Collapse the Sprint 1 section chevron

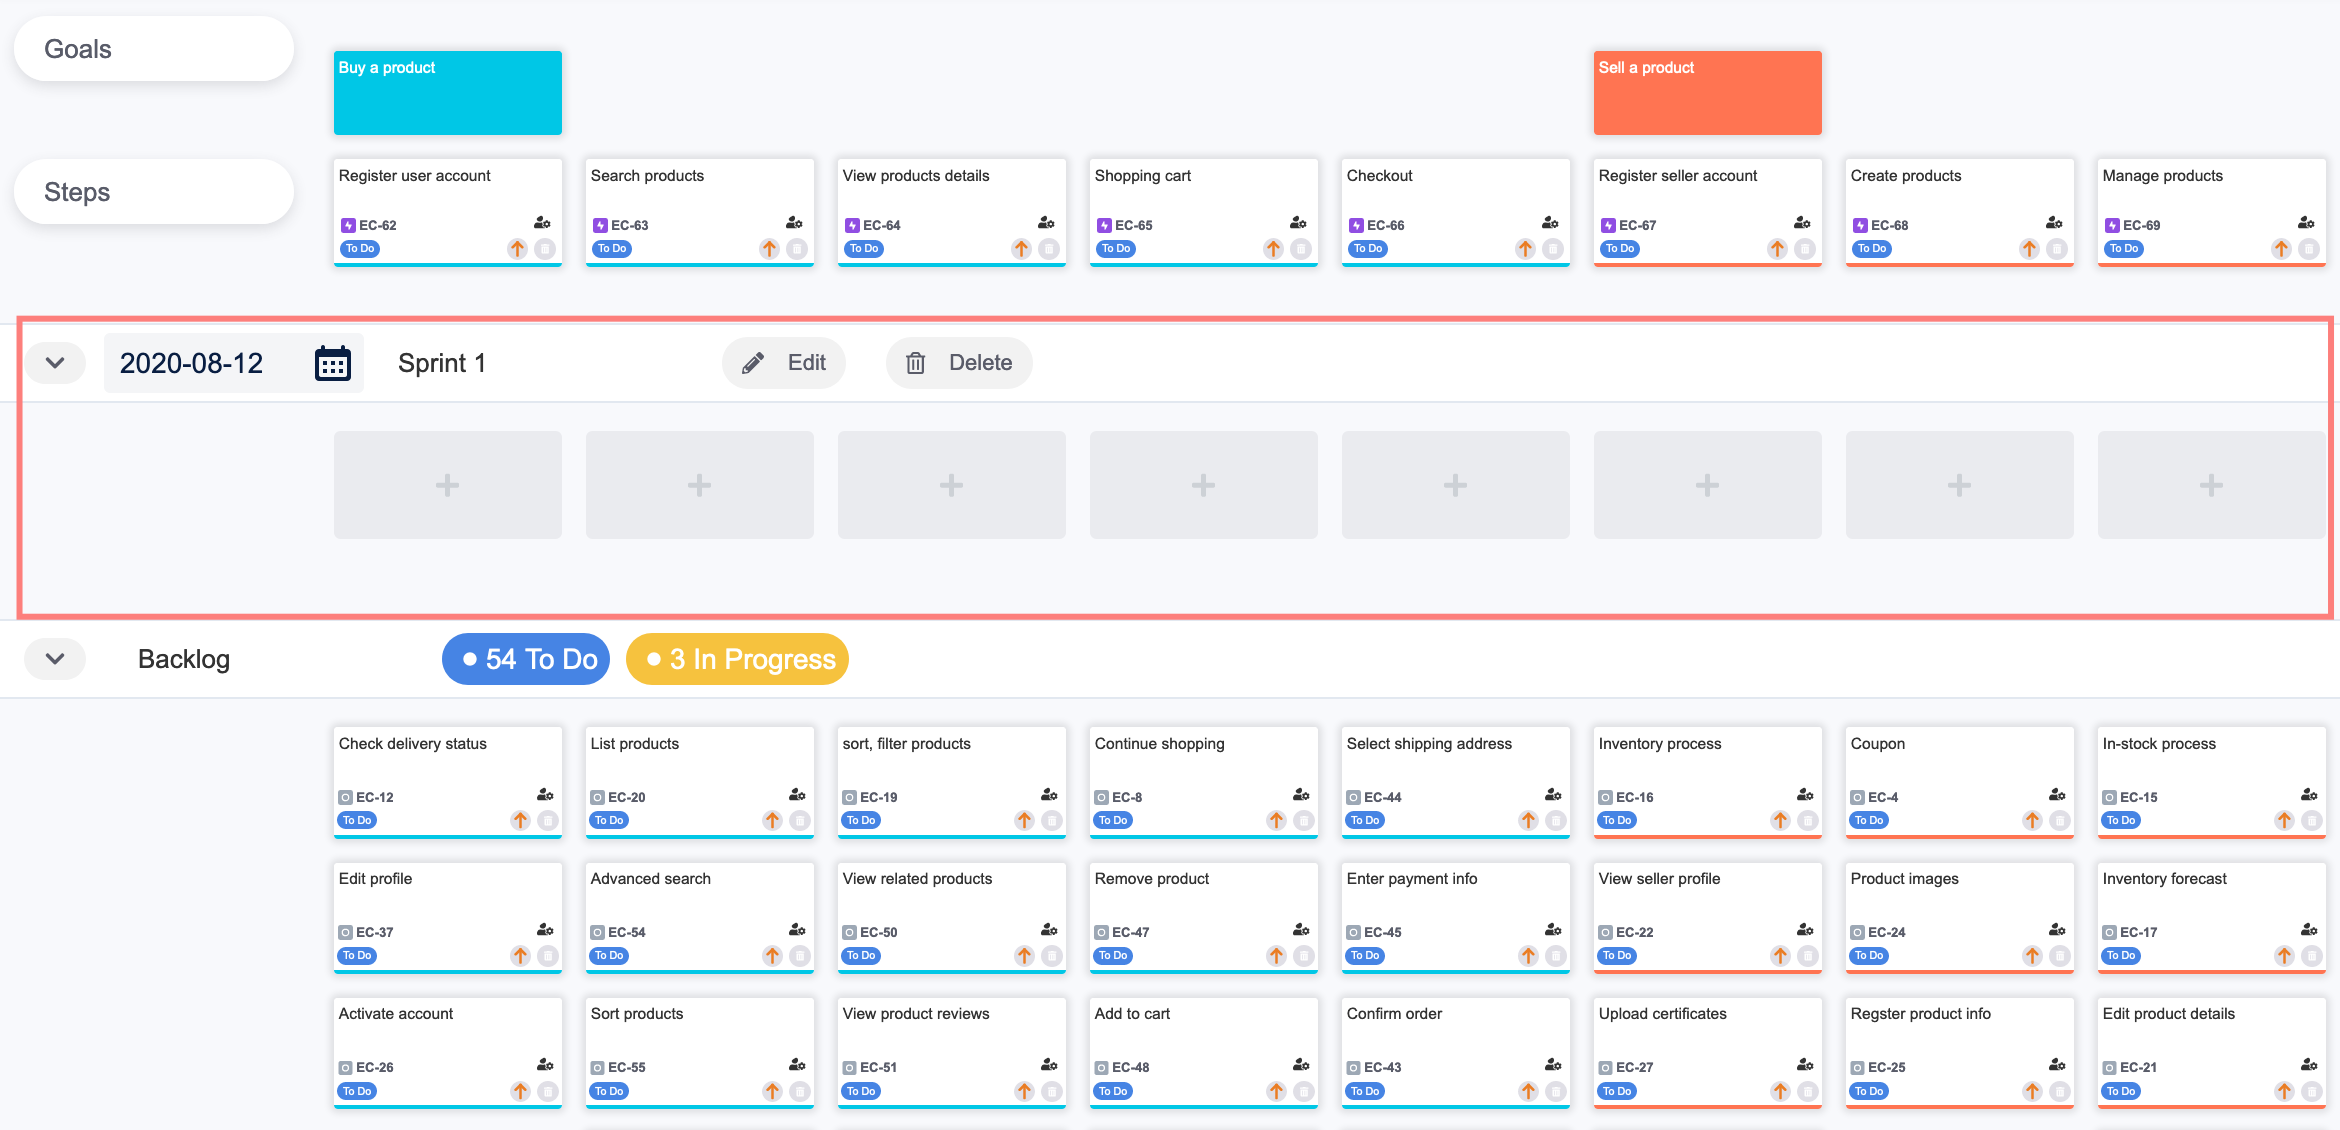tap(55, 363)
